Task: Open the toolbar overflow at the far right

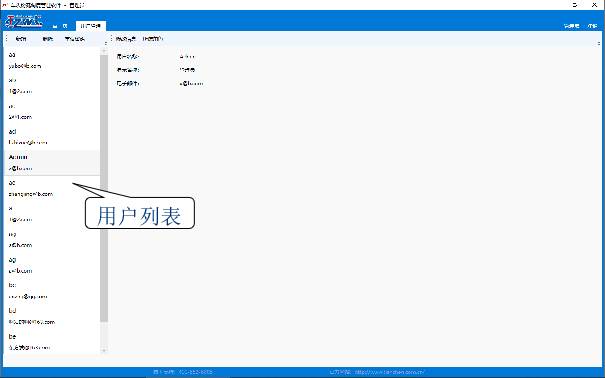Action: [599, 43]
